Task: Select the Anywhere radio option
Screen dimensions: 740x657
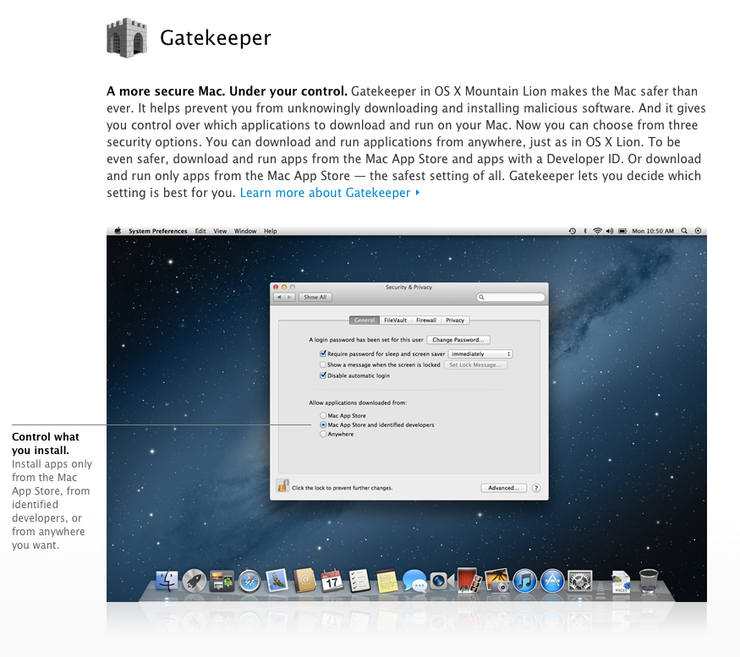Action: tap(323, 434)
